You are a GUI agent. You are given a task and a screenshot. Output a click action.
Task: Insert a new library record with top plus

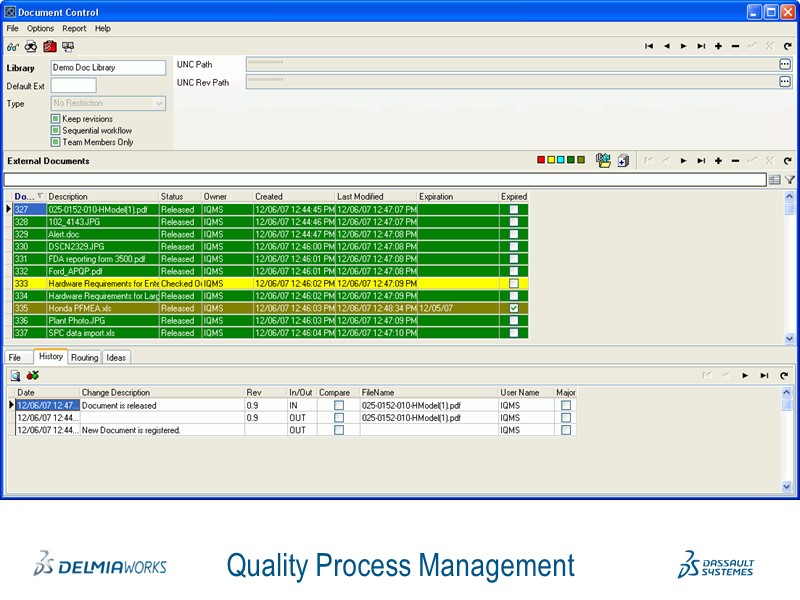click(718, 46)
